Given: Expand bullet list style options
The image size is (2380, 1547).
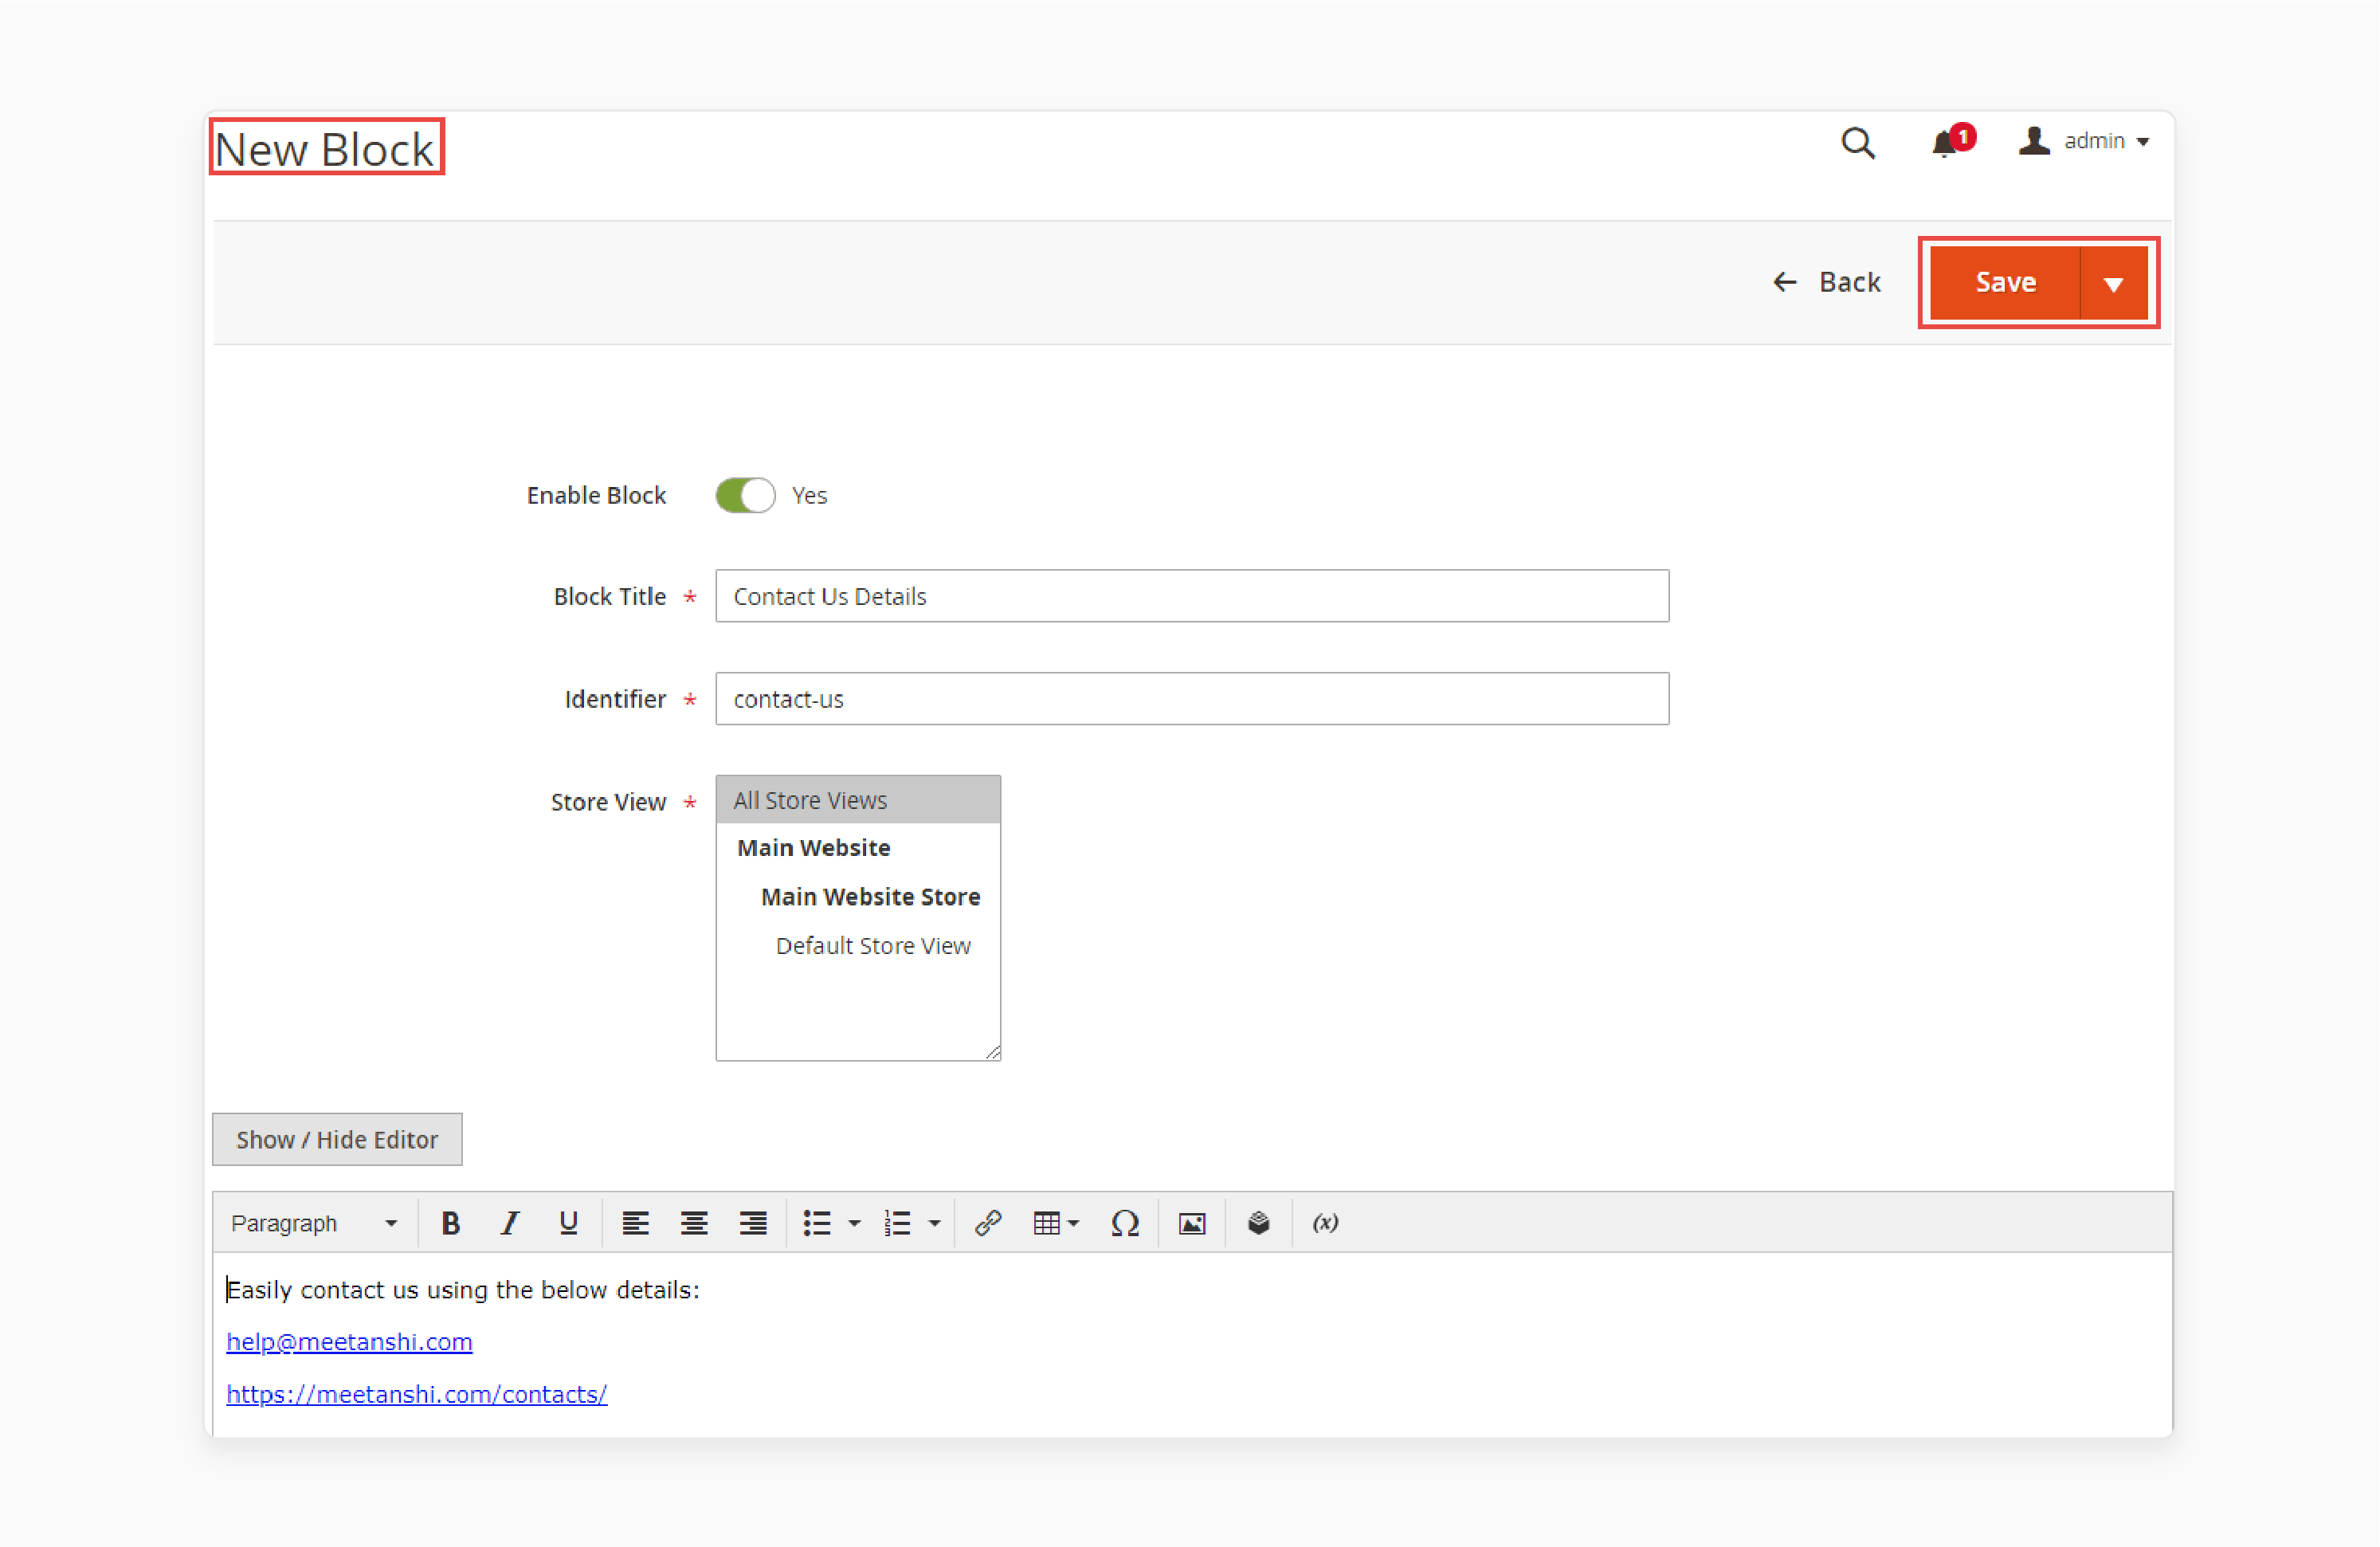Looking at the screenshot, I should pos(854,1223).
